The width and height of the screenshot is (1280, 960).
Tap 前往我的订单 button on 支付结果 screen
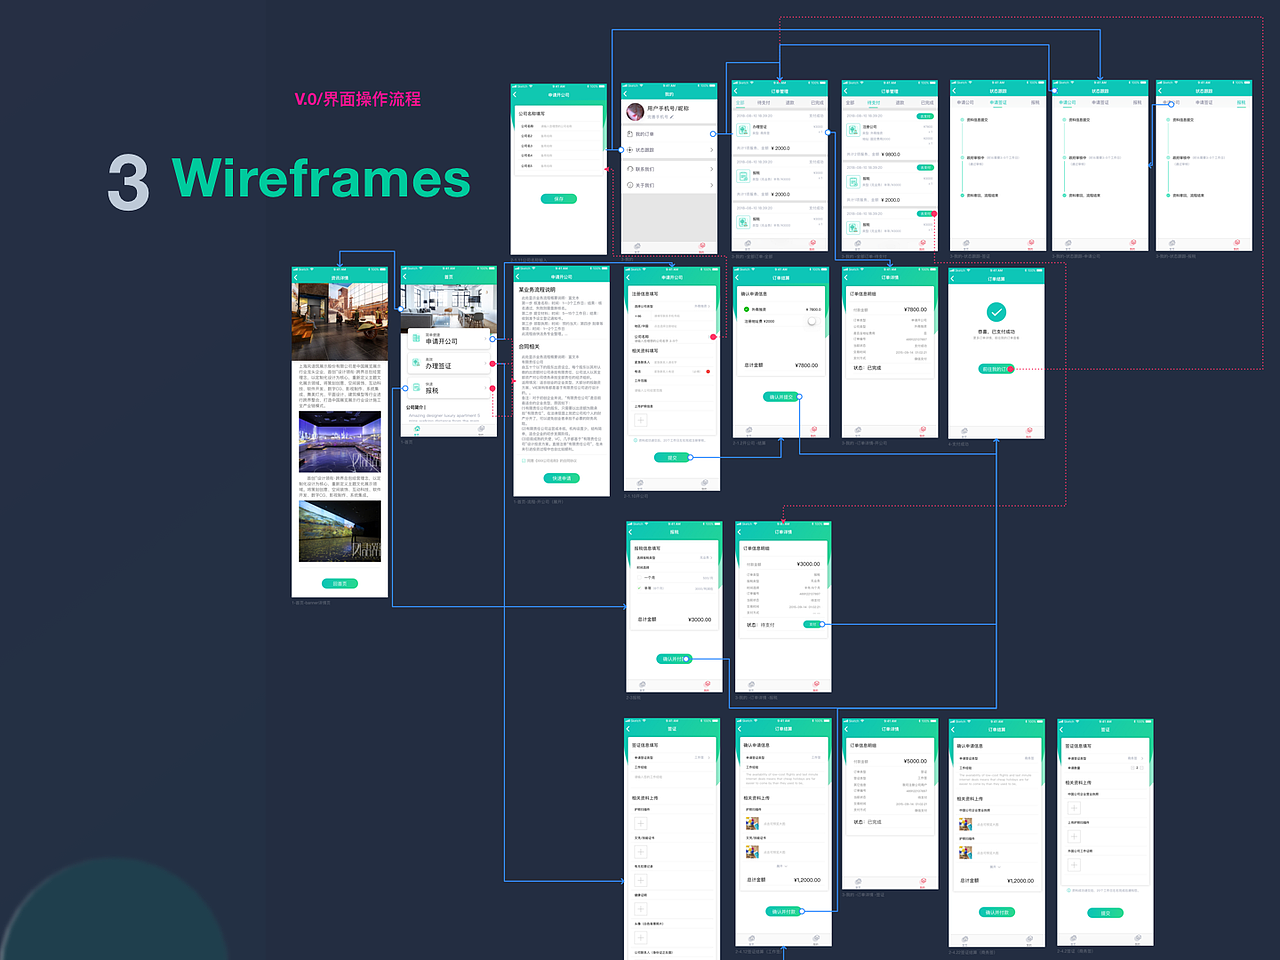996,369
